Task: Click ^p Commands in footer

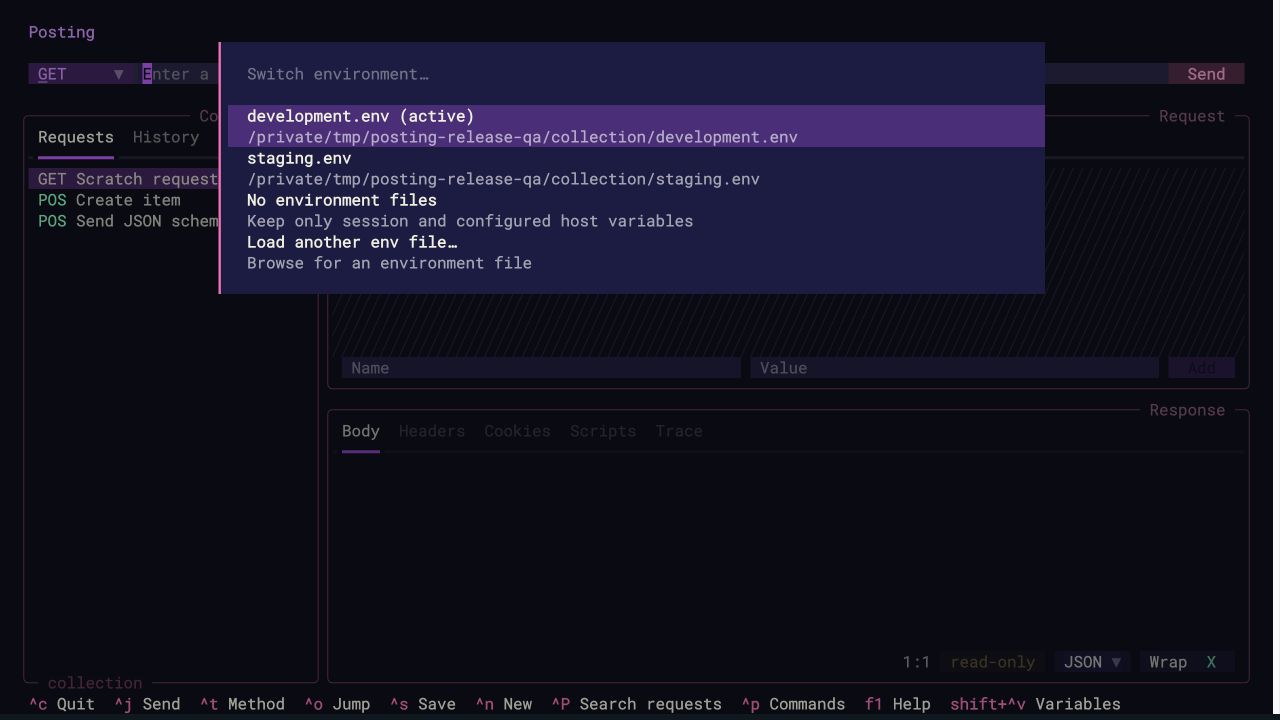Action: coord(793,704)
